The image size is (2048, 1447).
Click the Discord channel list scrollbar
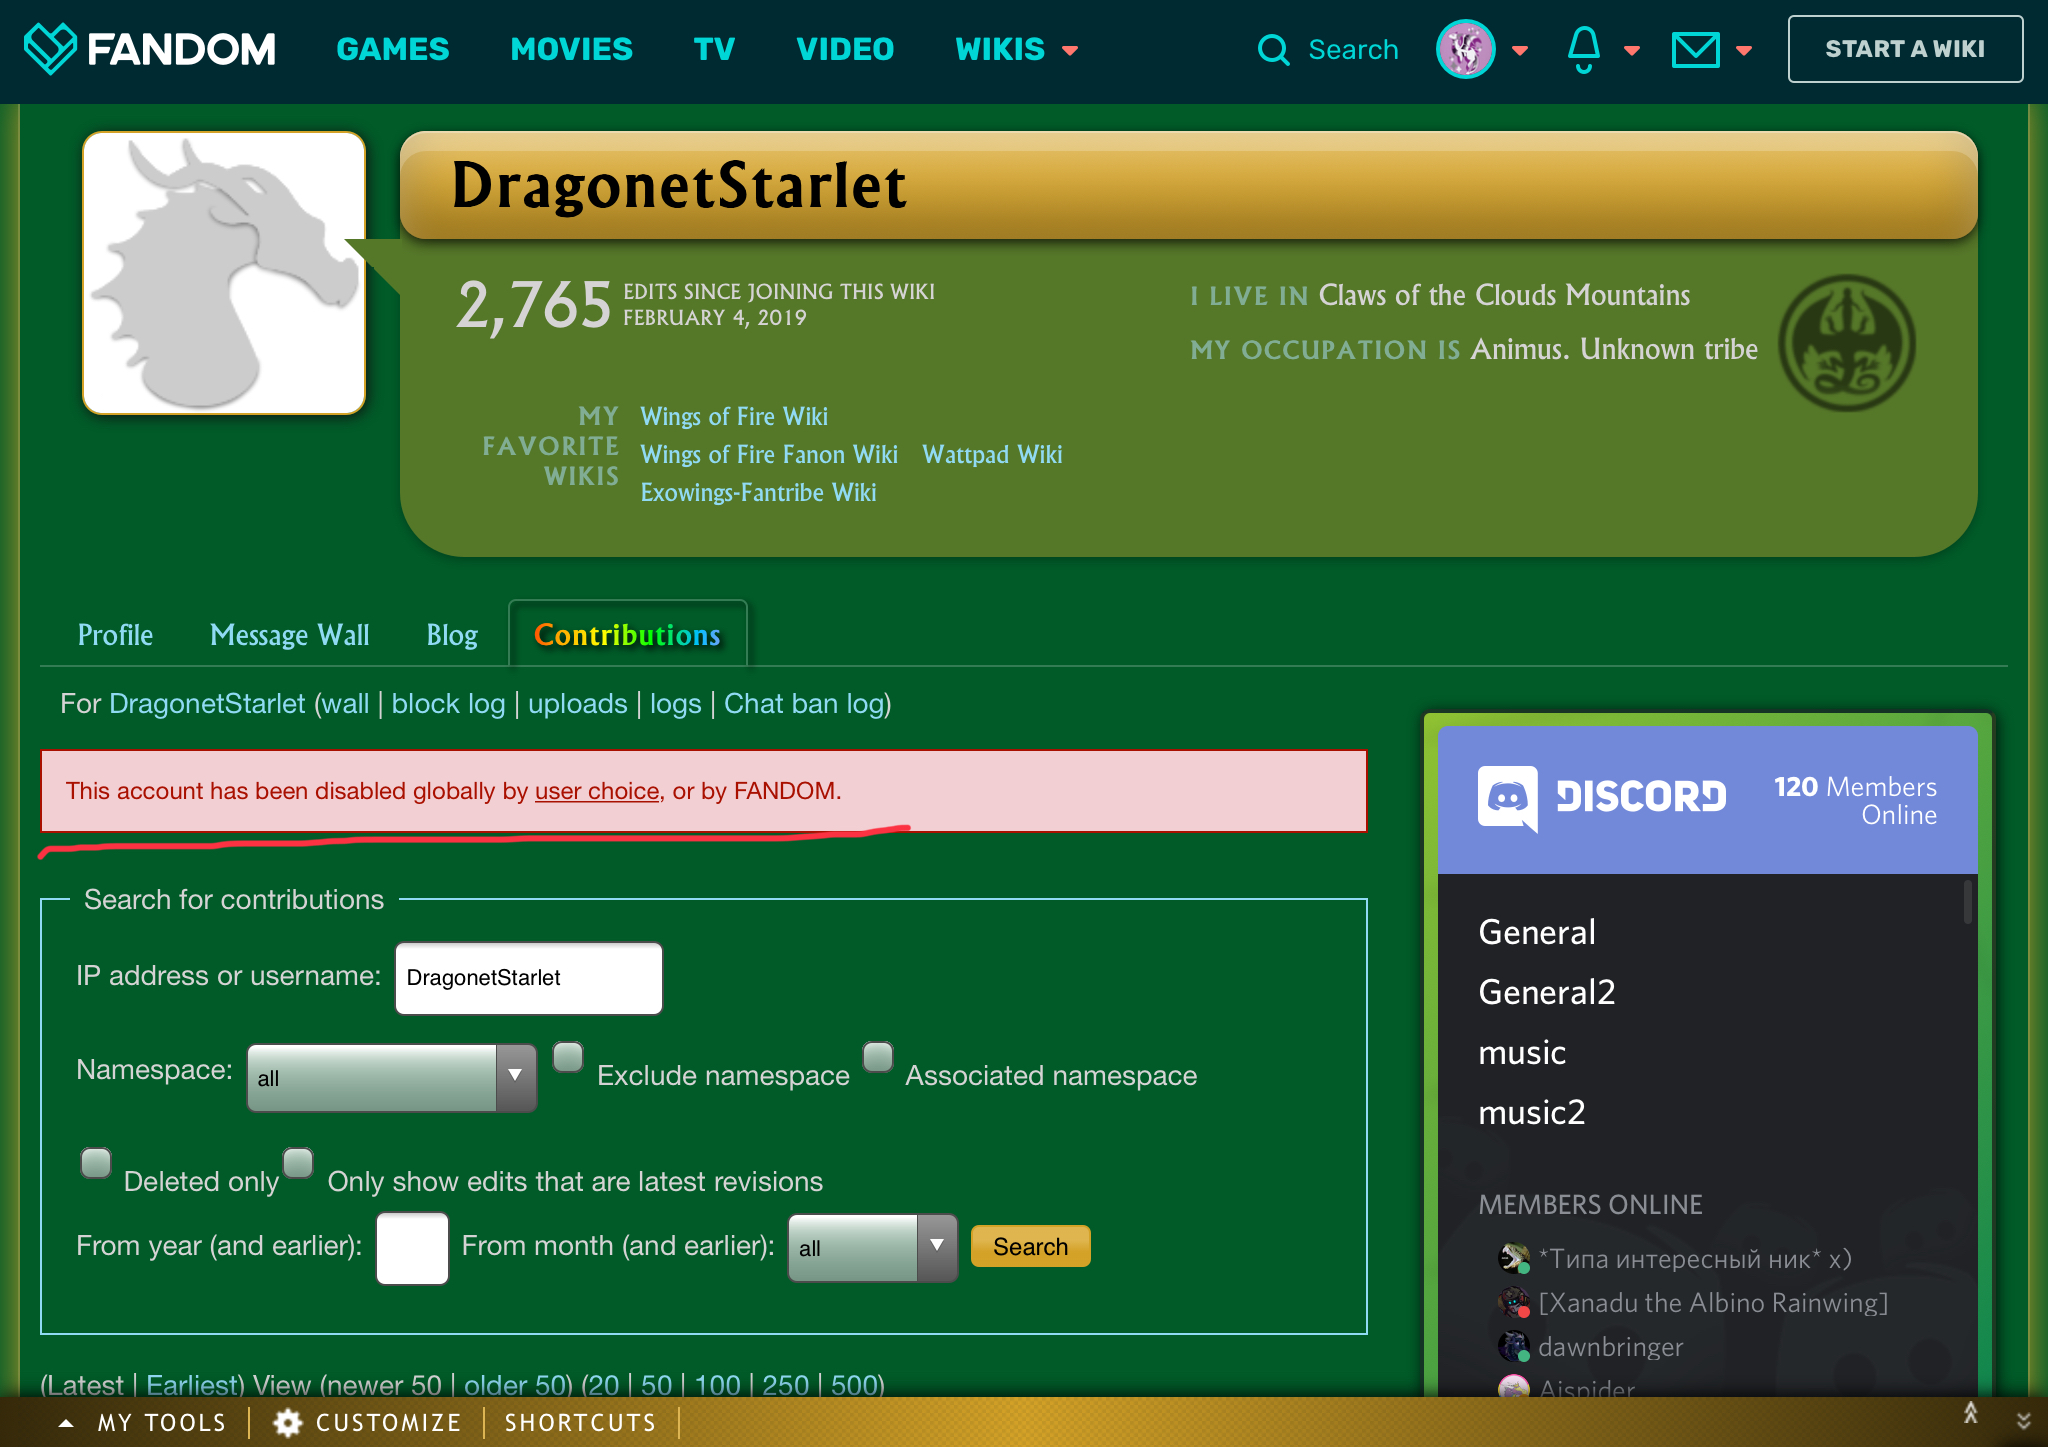[x=1967, y=902]
